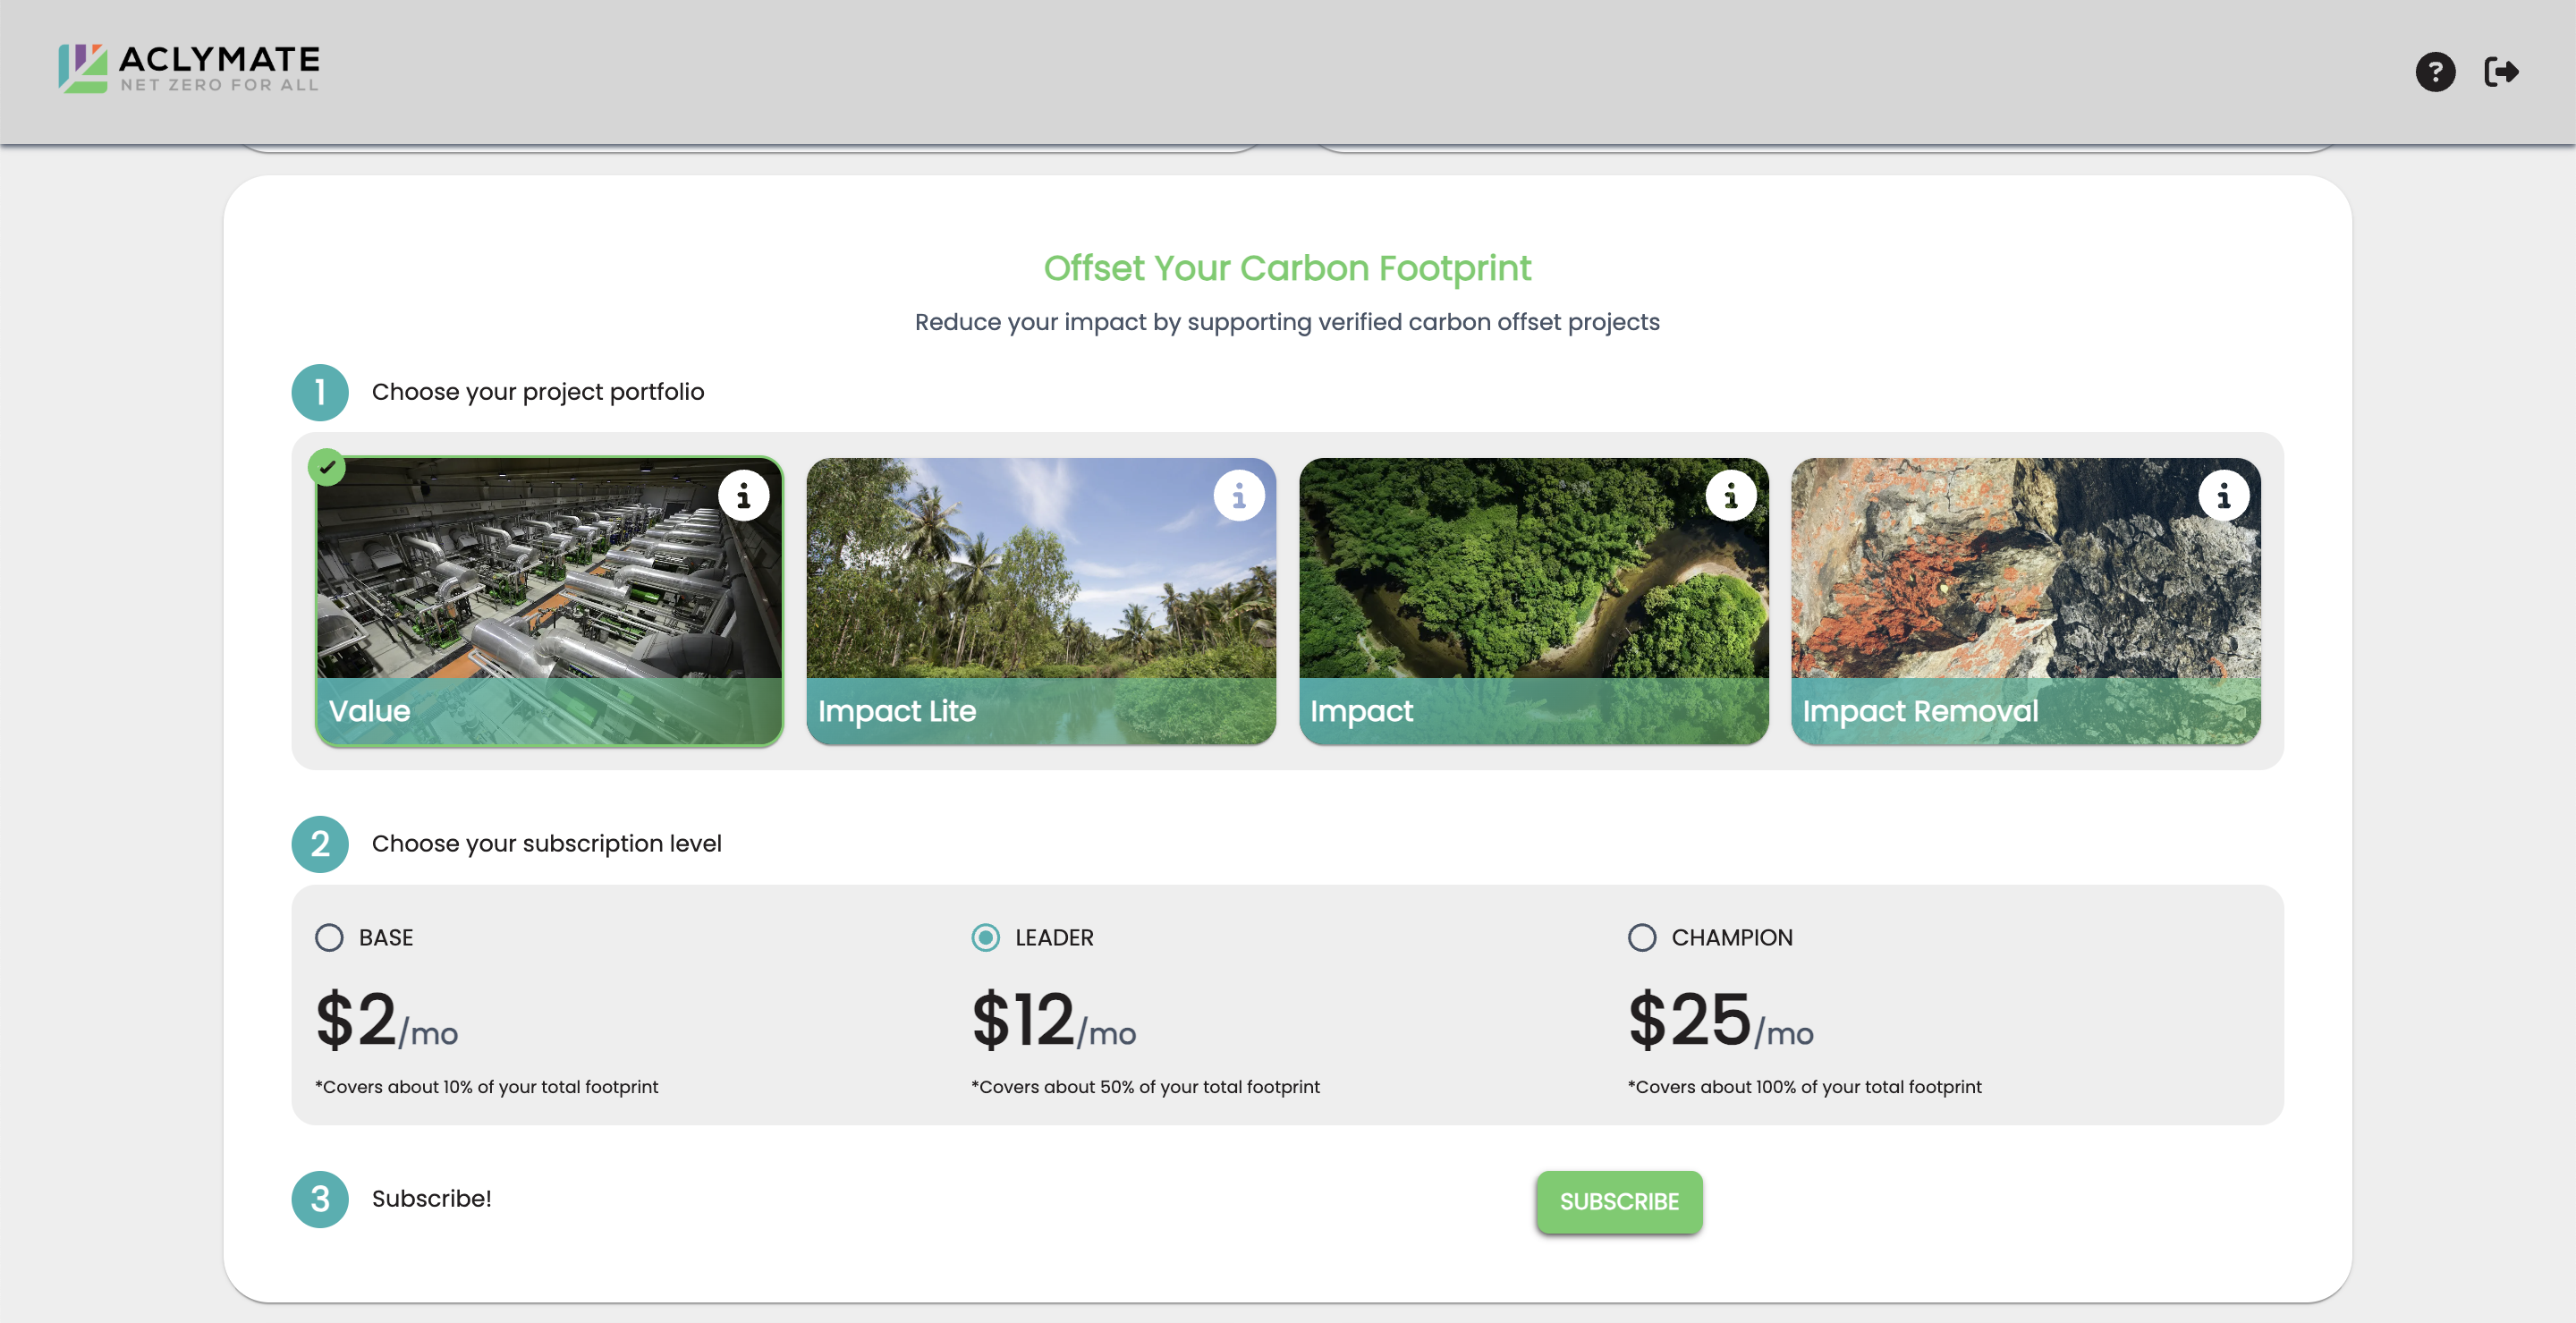The width and height of the screenshot is (2576, 1323).
Task: Select the LEADER subscription level
Action: [x=985, y=937]
